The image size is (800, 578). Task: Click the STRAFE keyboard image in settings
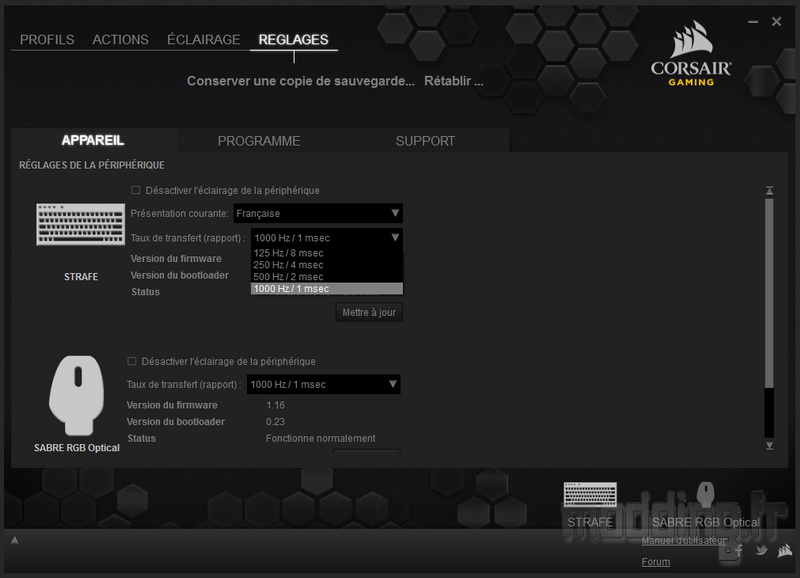(81, 224)
